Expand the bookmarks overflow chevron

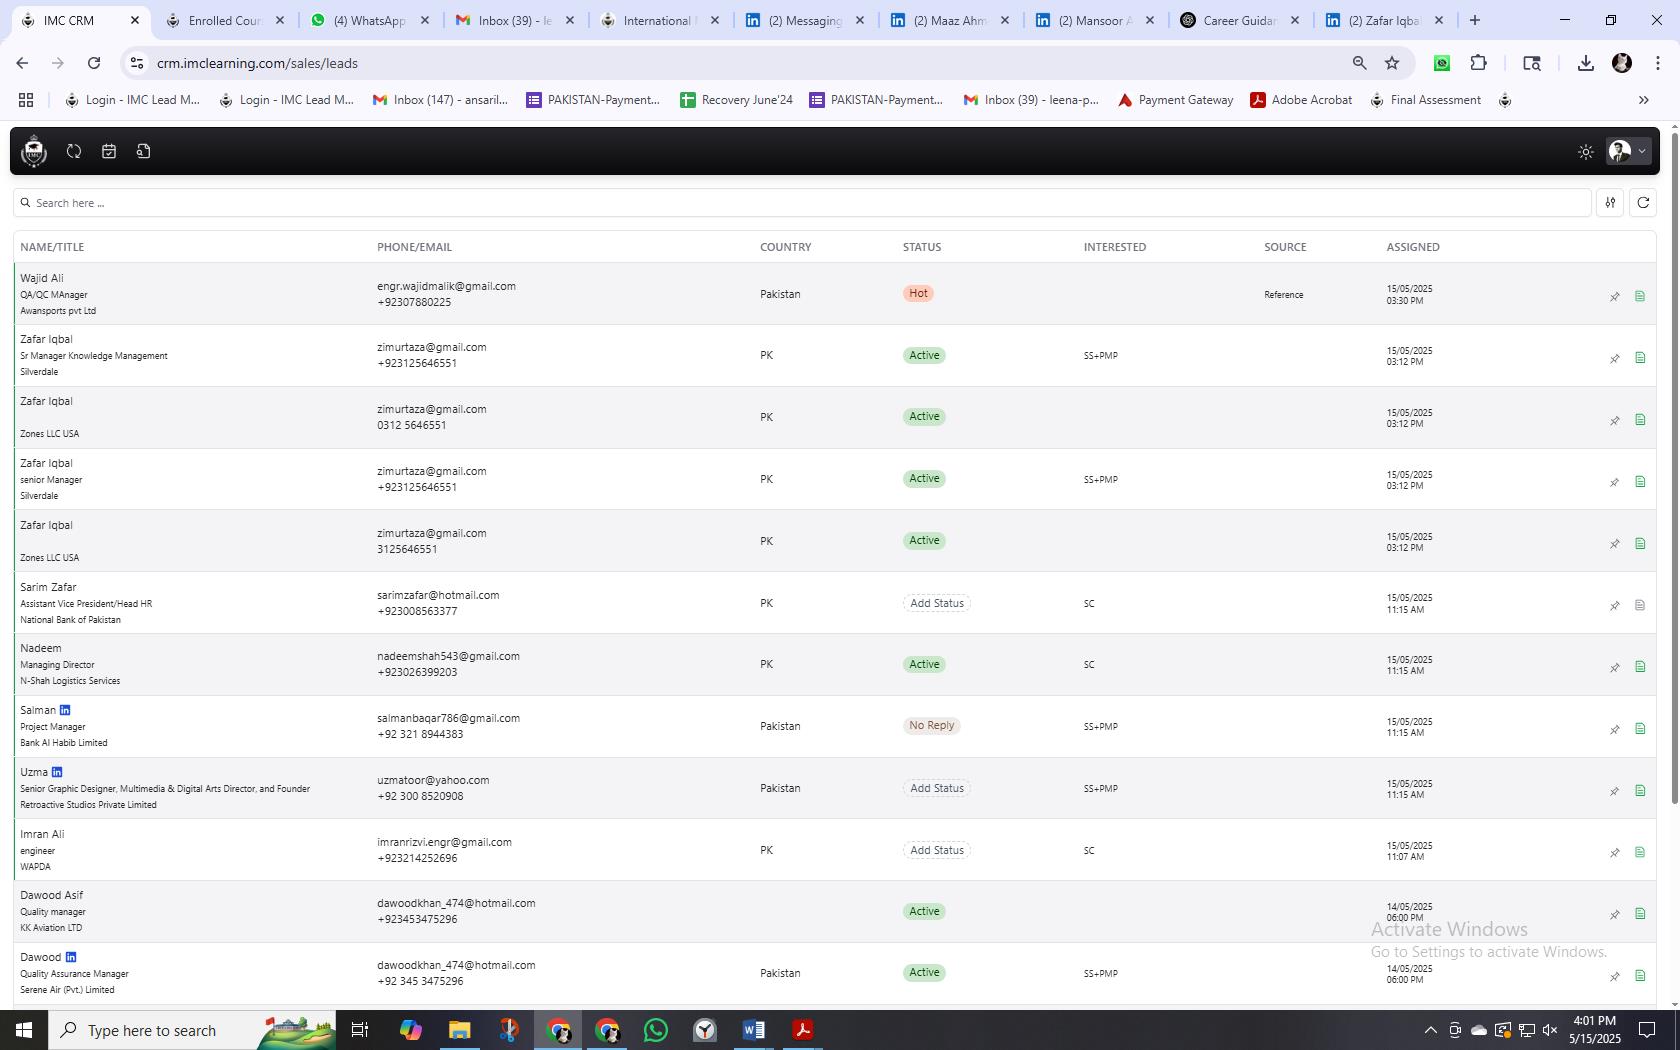pos(1643,100)
